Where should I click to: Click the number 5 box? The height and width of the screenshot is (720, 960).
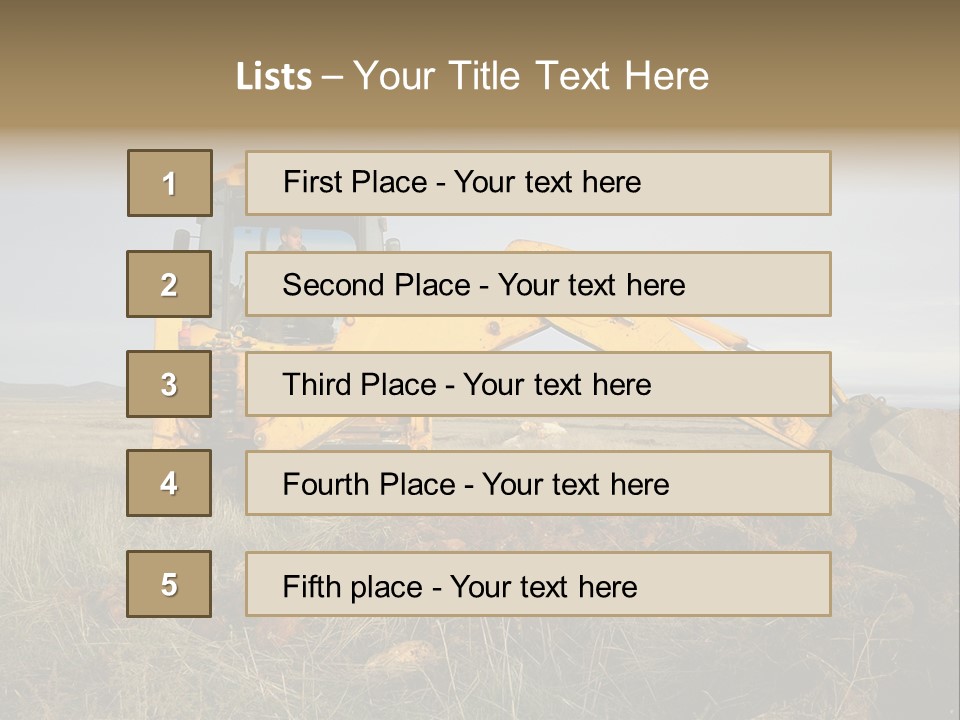click(169, 584)
